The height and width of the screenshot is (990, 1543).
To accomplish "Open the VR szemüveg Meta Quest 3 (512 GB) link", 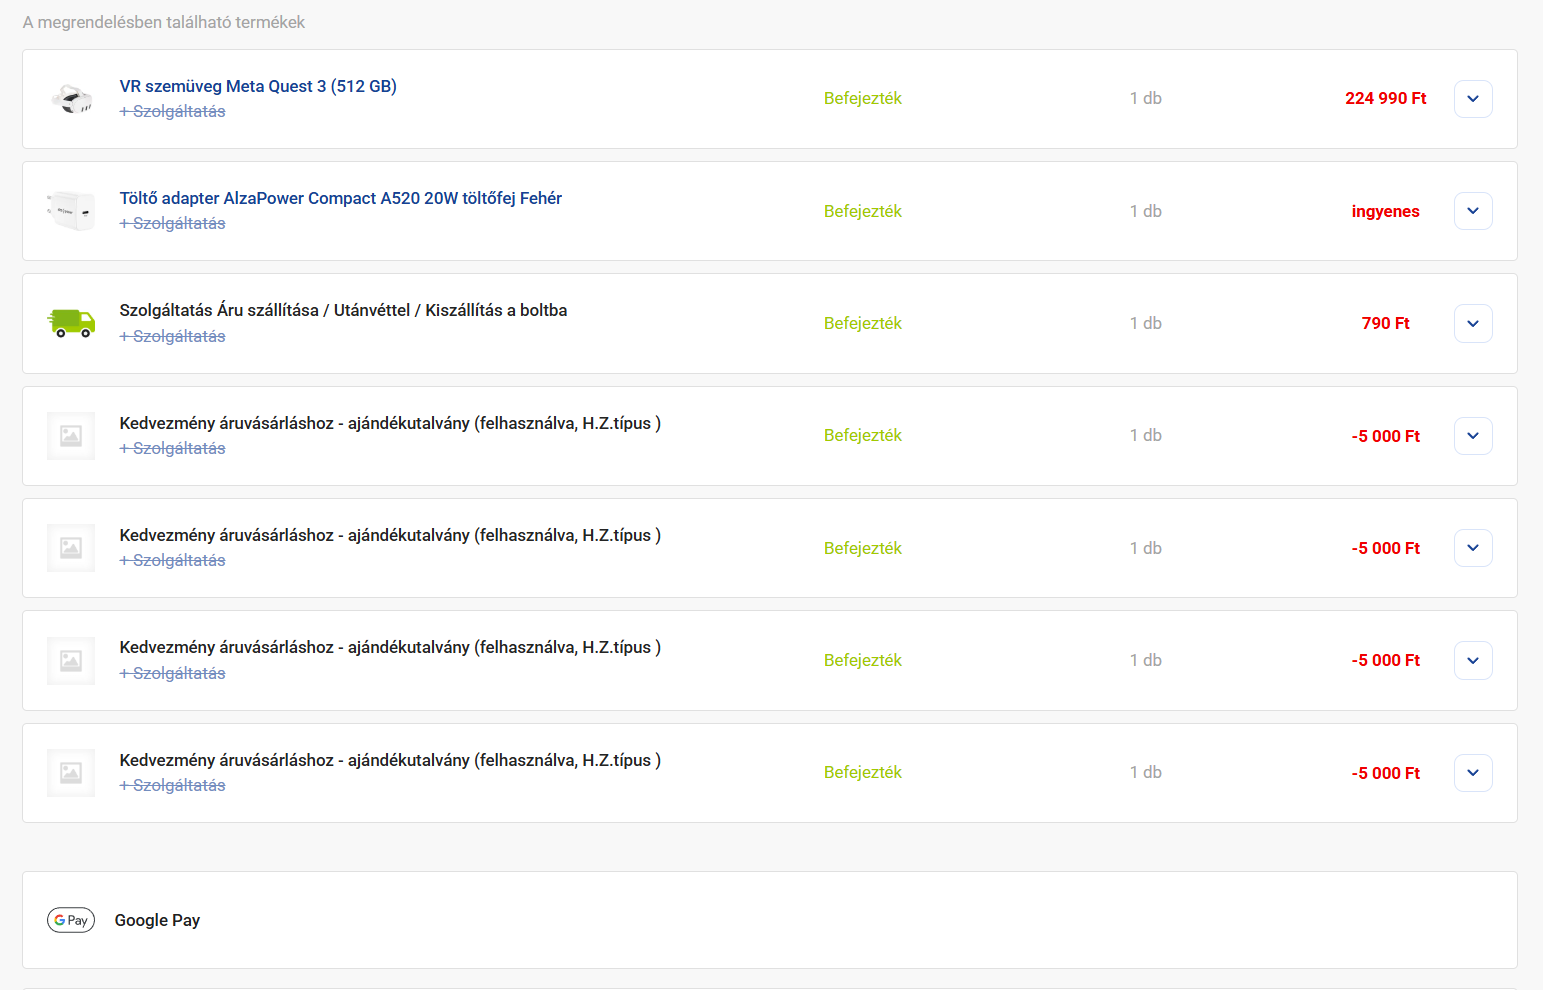I will pos(258,86).
